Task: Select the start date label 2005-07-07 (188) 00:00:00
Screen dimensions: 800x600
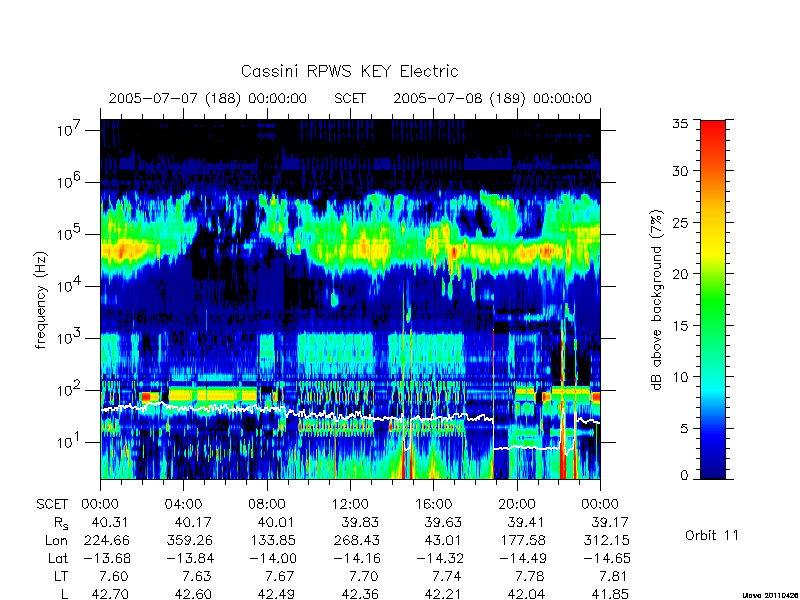Action: tap(208, 98)
